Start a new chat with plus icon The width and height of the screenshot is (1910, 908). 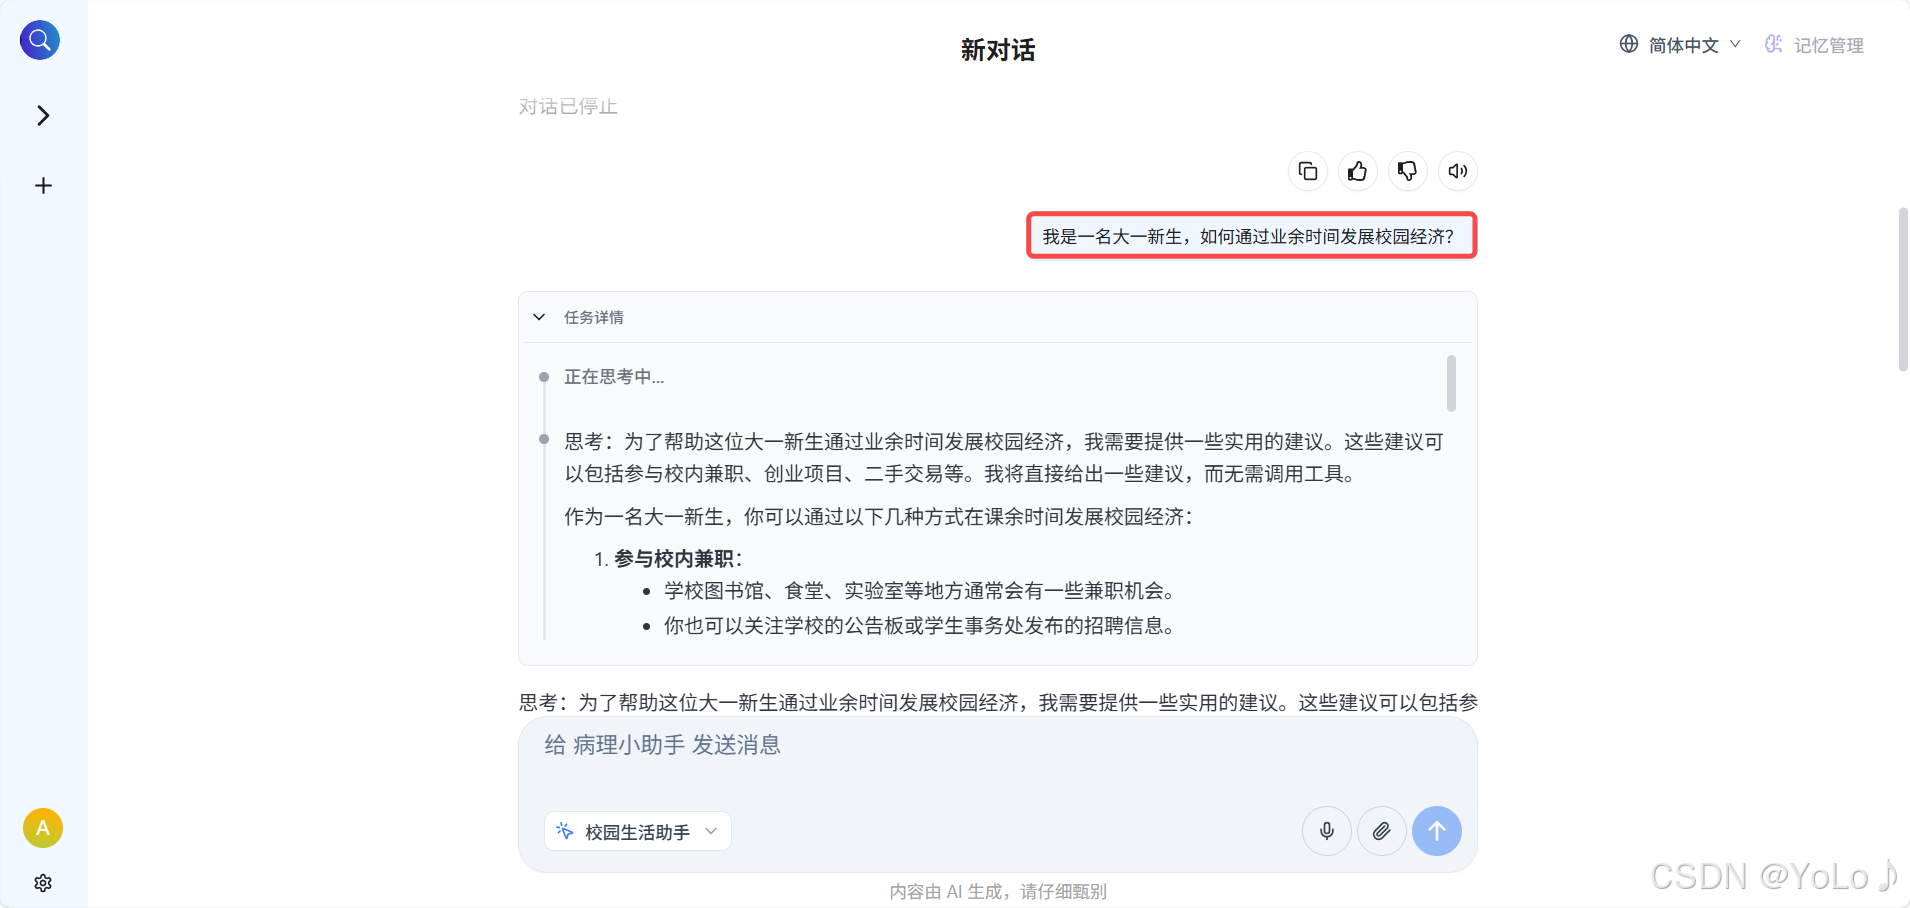point(43,186)
